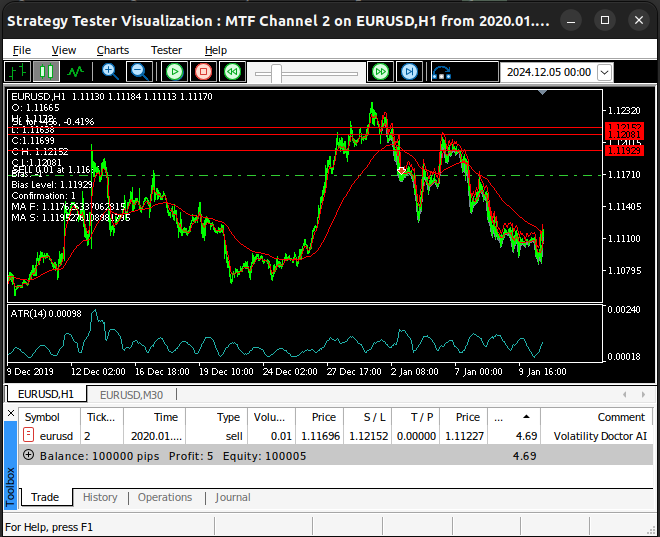
Task: Open the History tab in Toolbox
Action: [100, 497]
